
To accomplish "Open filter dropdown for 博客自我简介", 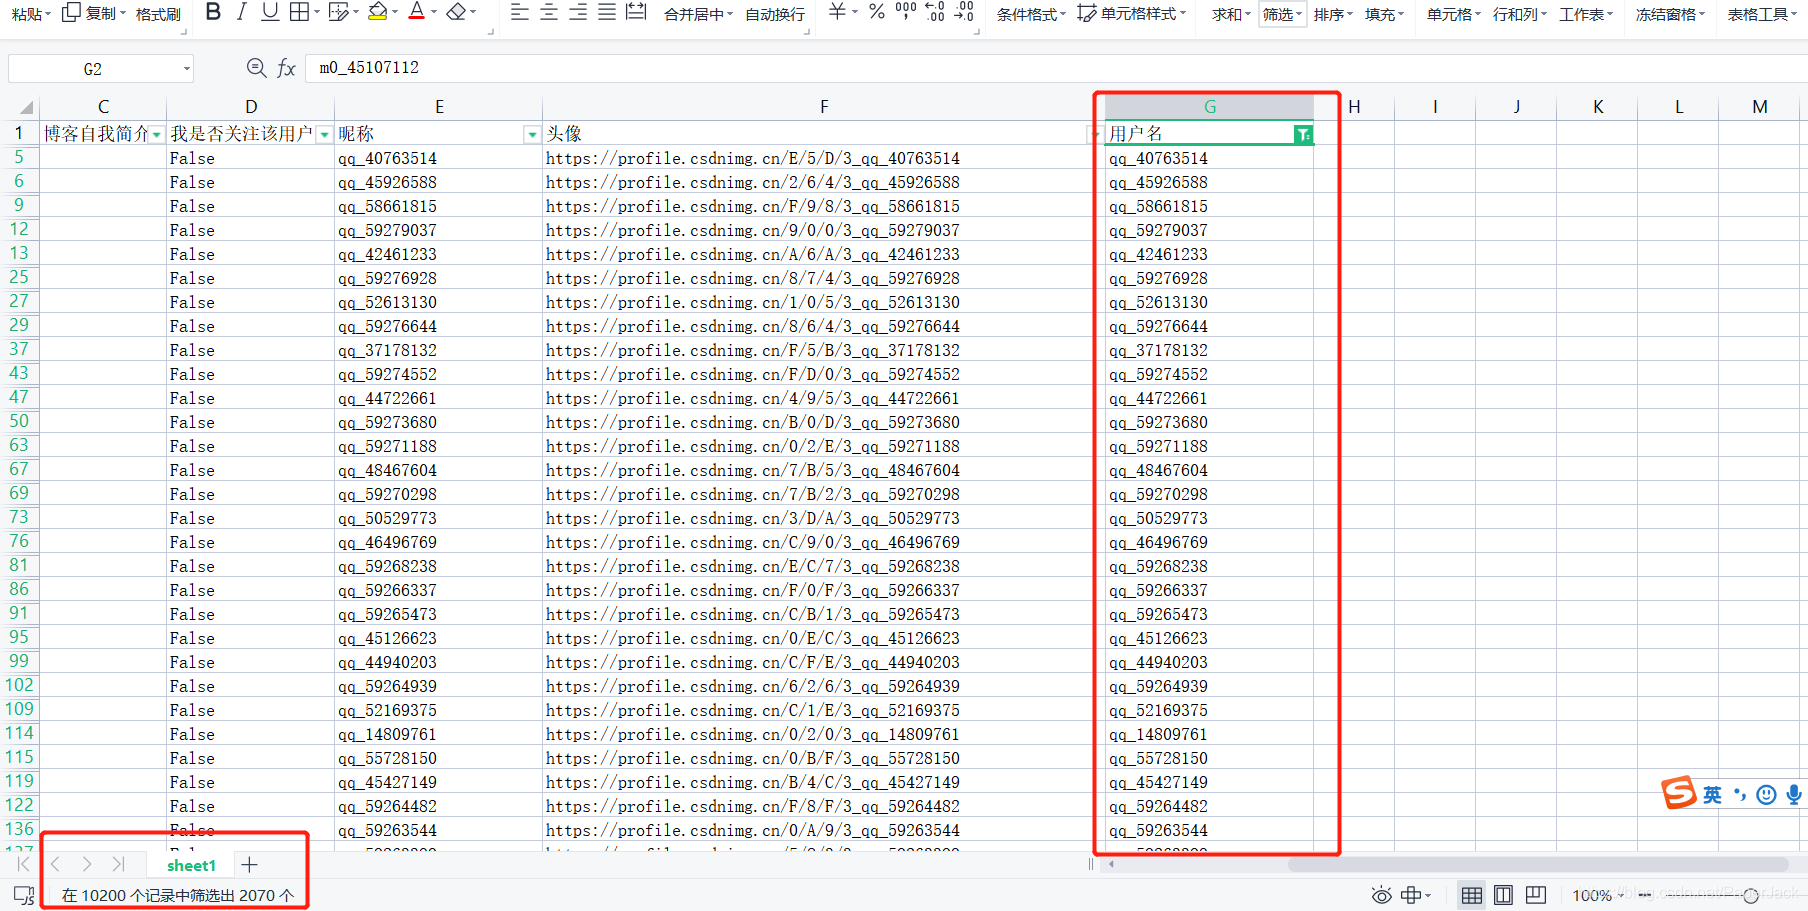I will click(157, 135).
